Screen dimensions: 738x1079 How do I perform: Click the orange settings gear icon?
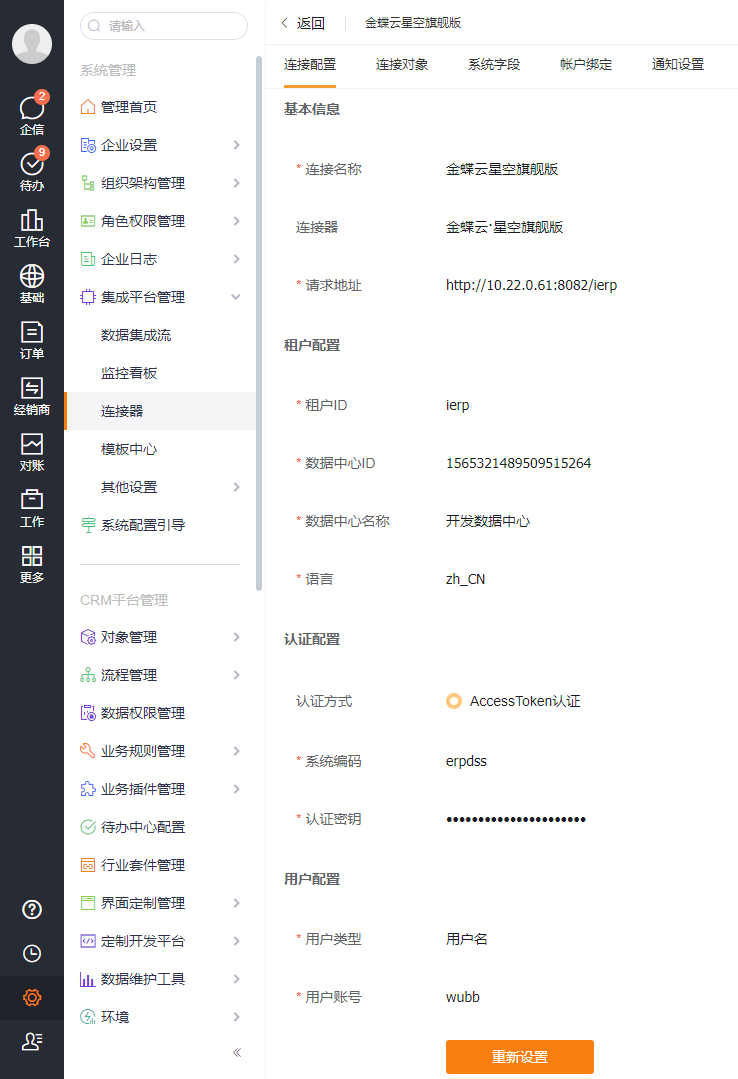pos(32,997)
